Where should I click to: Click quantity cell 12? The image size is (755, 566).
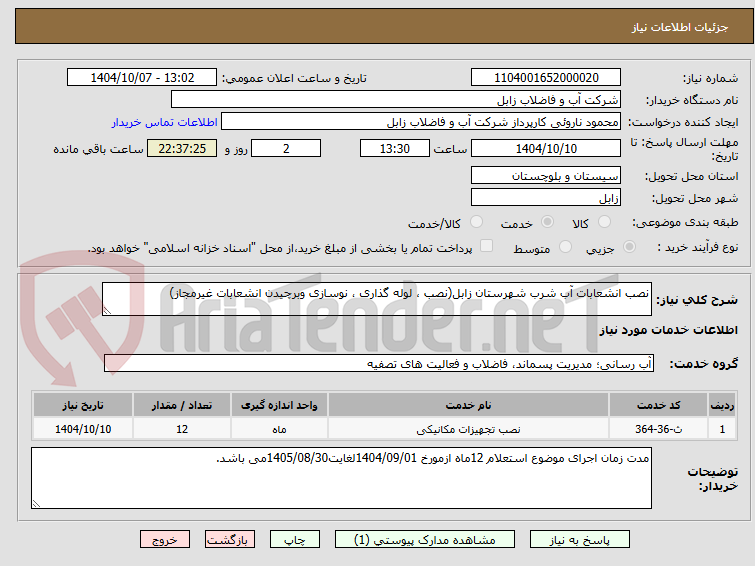tap(182, 429)
